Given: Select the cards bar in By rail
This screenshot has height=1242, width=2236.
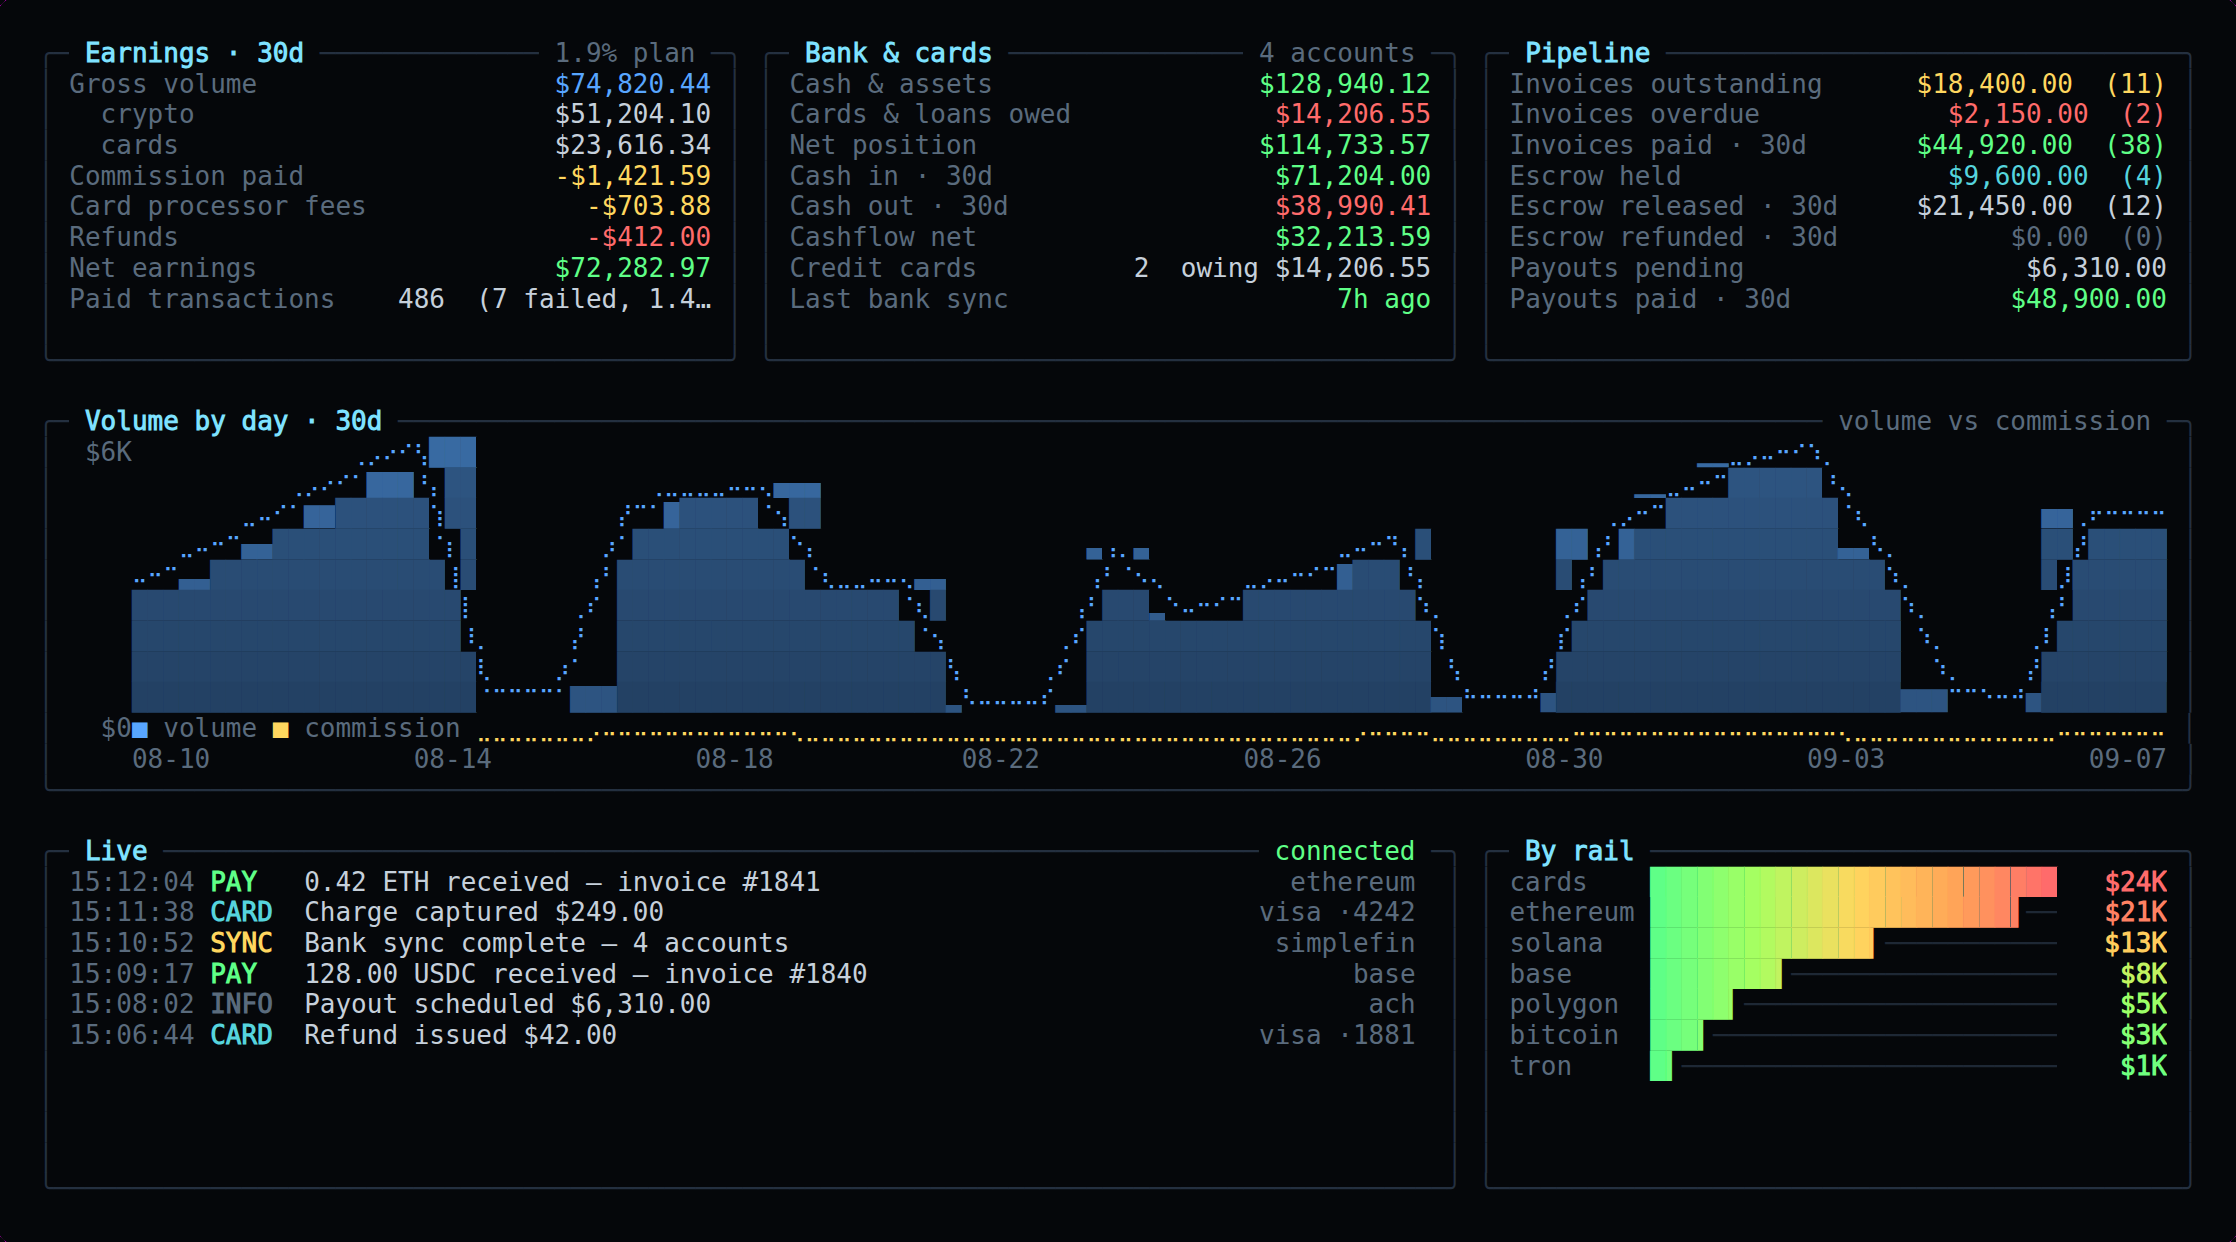Looking at the screenshot, I should coord(1853,882).
